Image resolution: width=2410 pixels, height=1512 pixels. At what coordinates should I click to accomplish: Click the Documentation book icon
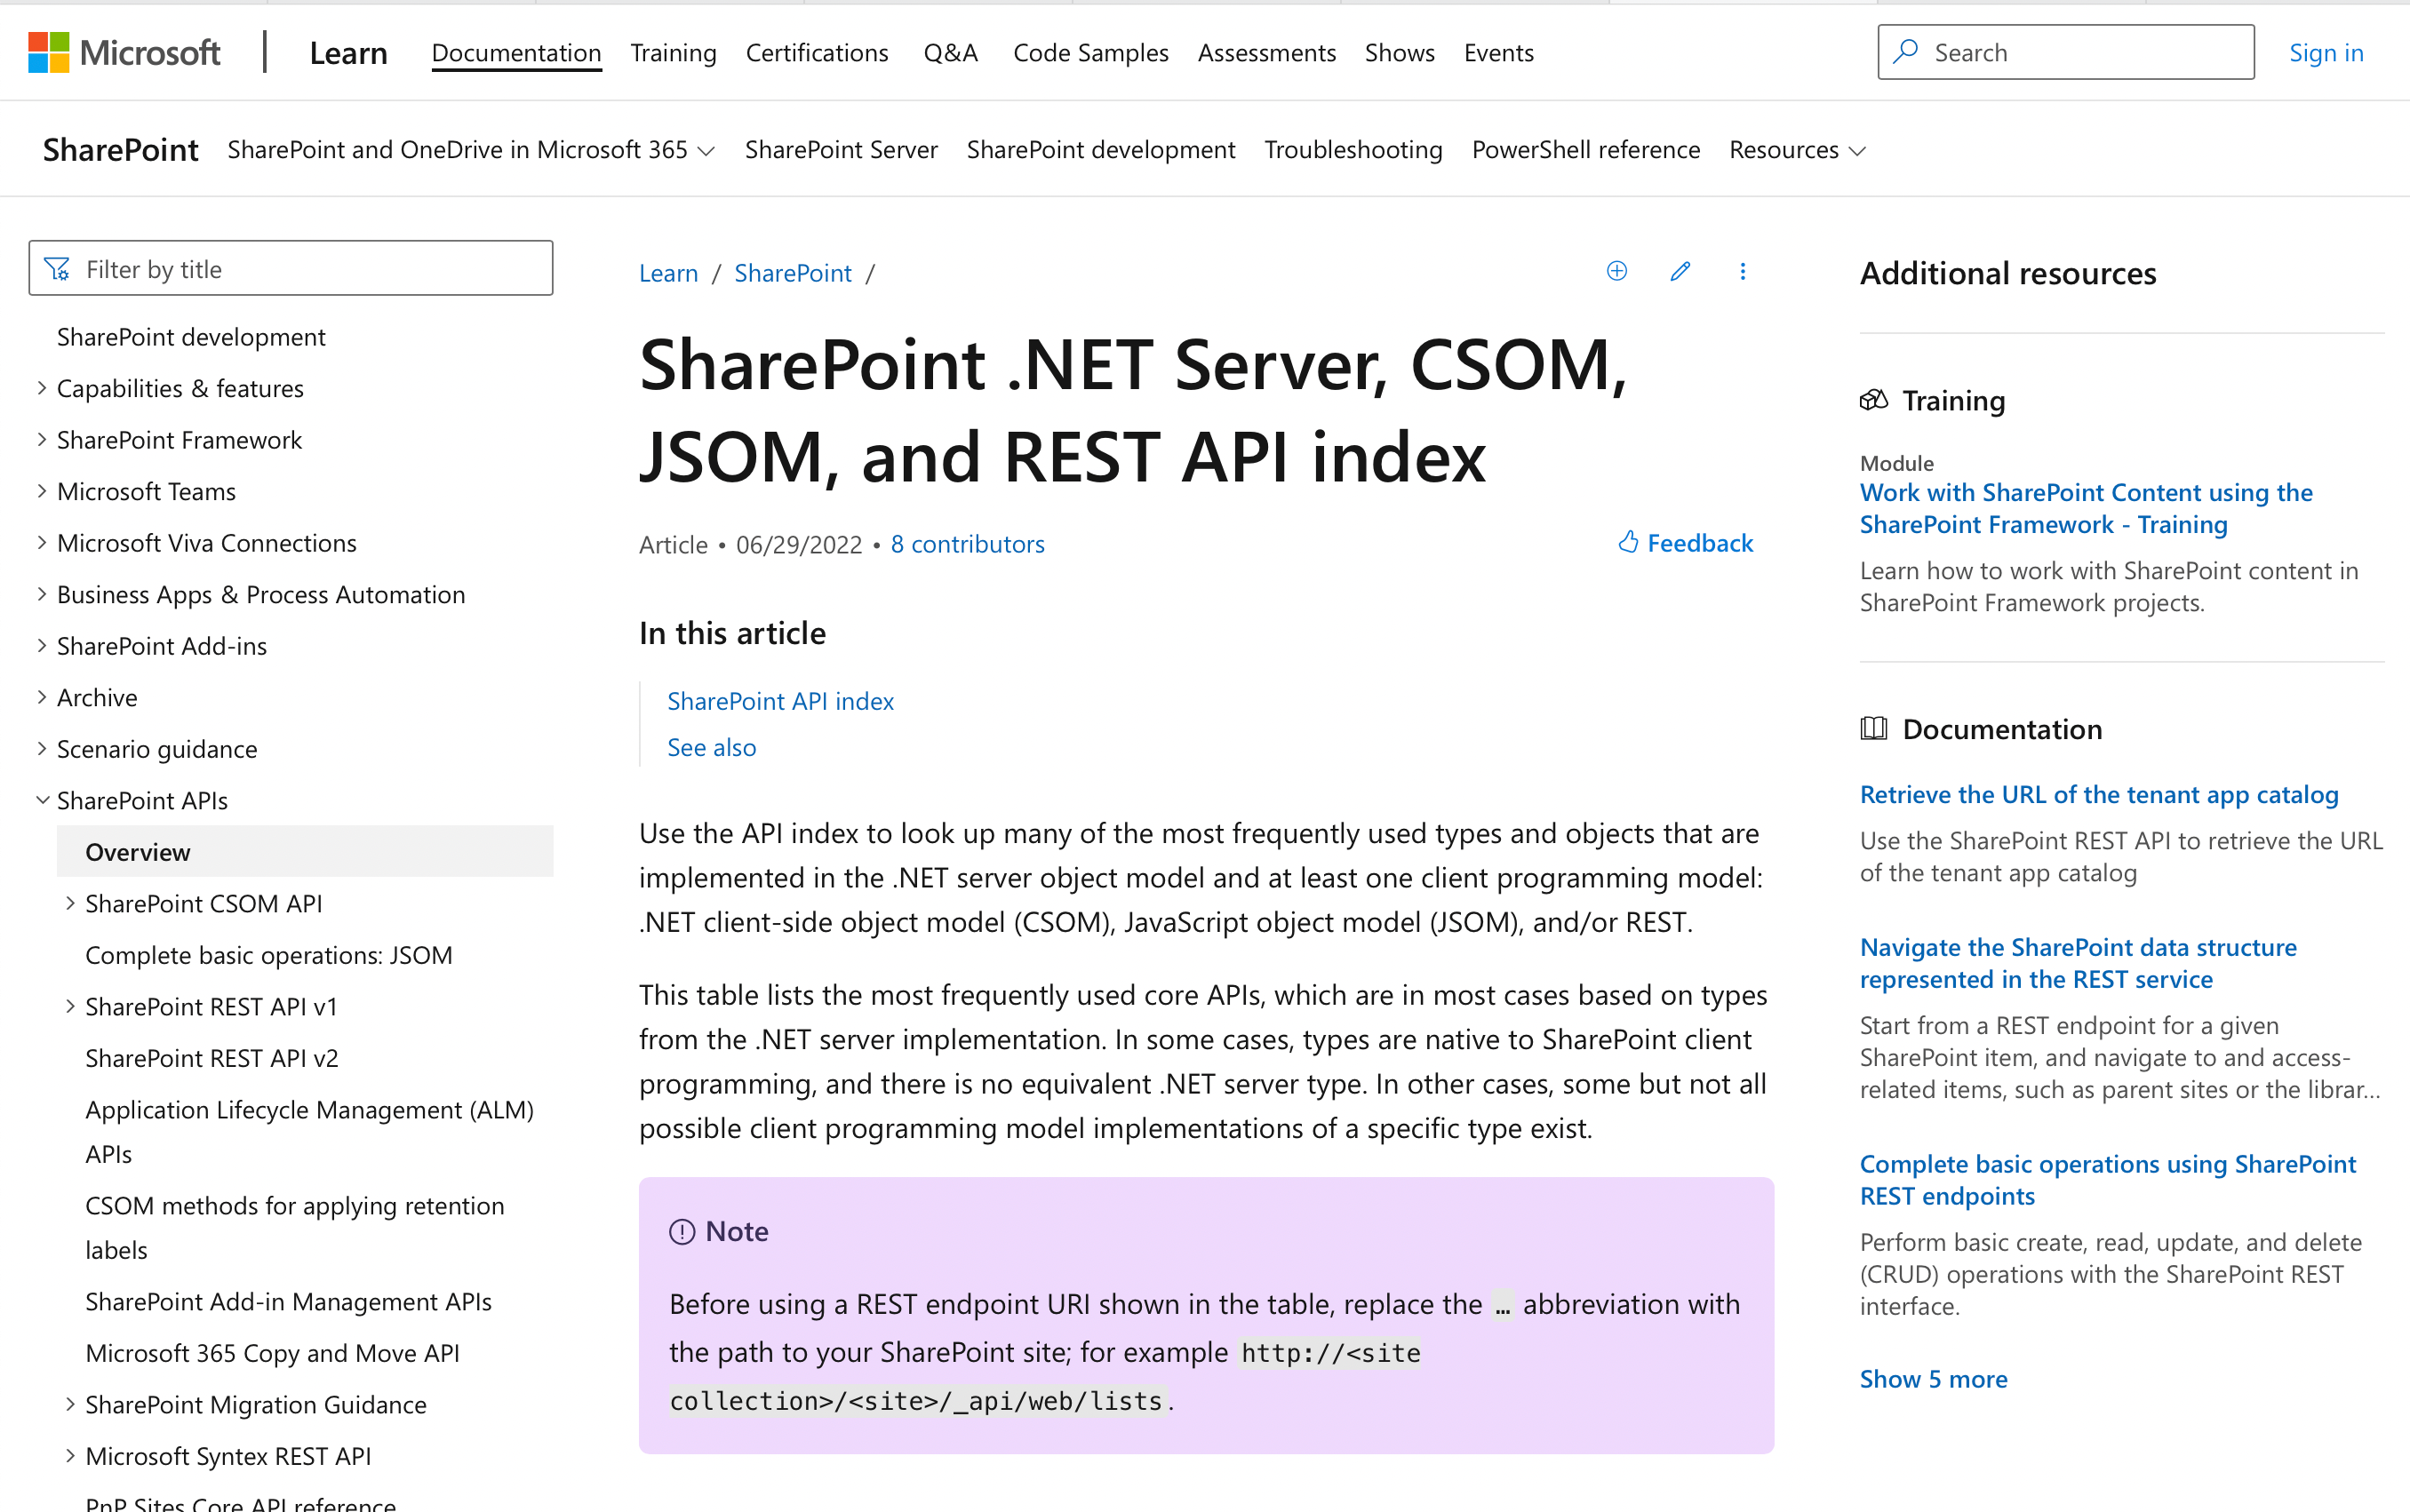tap(1874, 728)
